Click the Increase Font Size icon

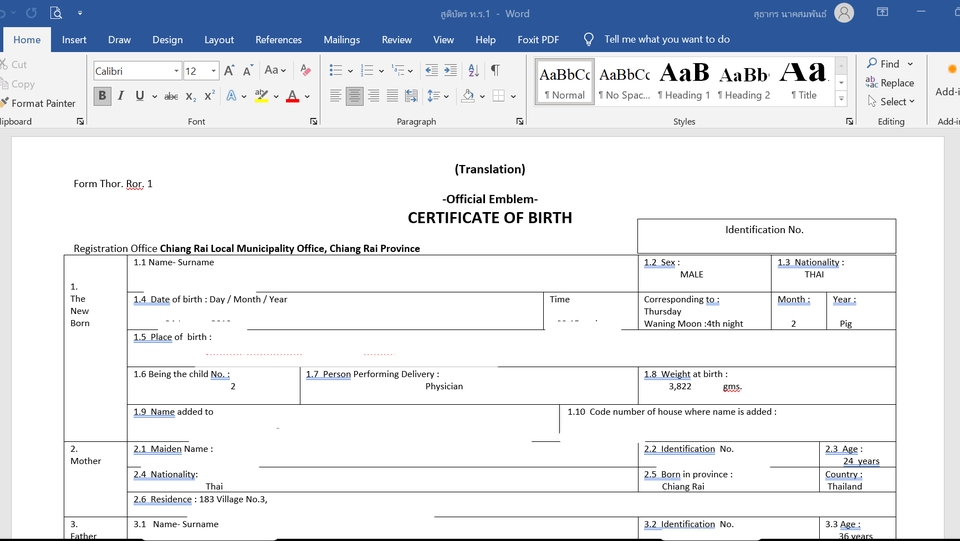pyautogui.click(x=229, y=71)
